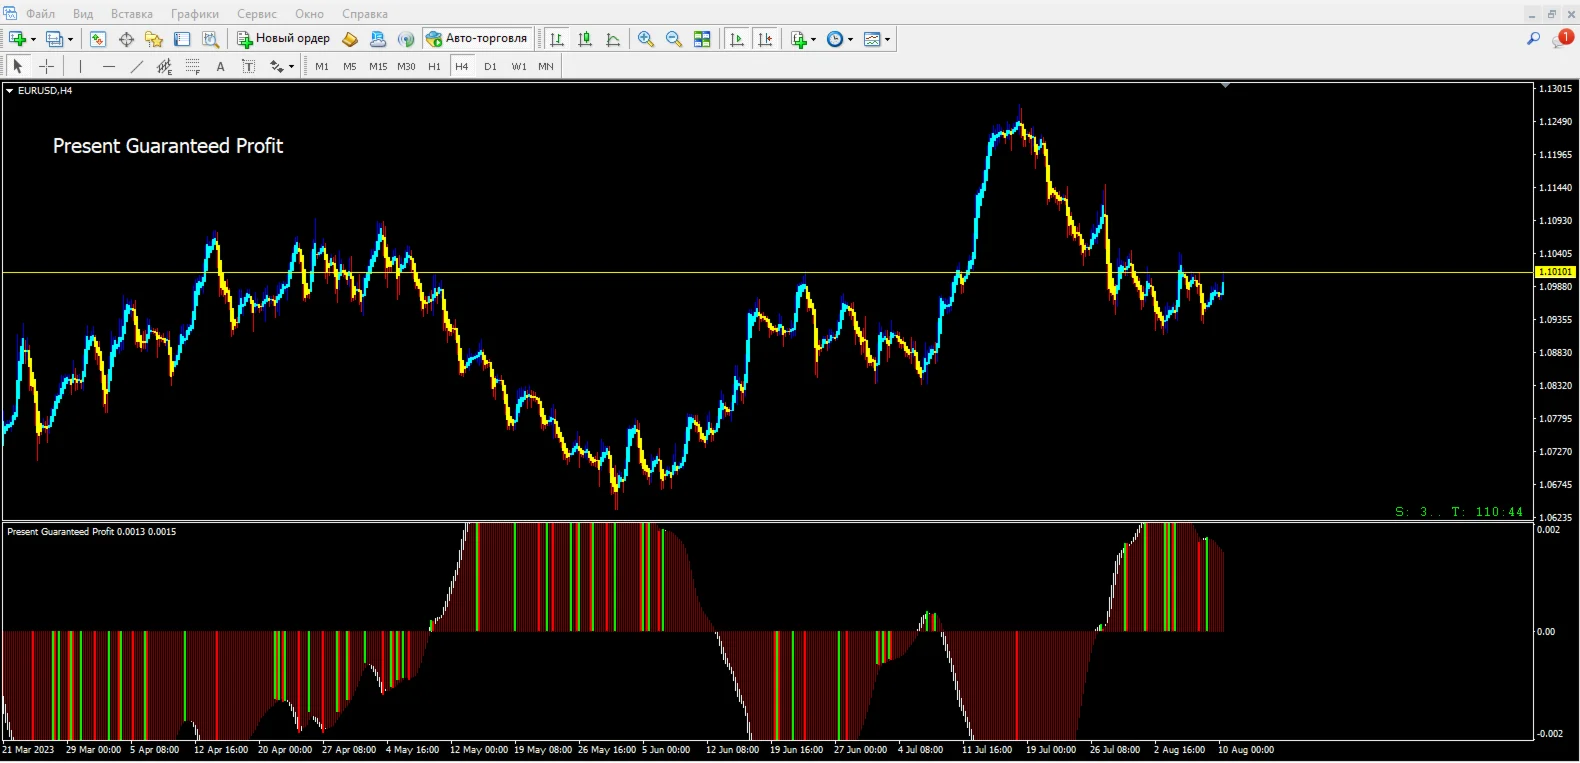The width and height of the screenshot is (1580, 763).
Task: Switch to MN timeframe
Action: (x=546, y=66)
